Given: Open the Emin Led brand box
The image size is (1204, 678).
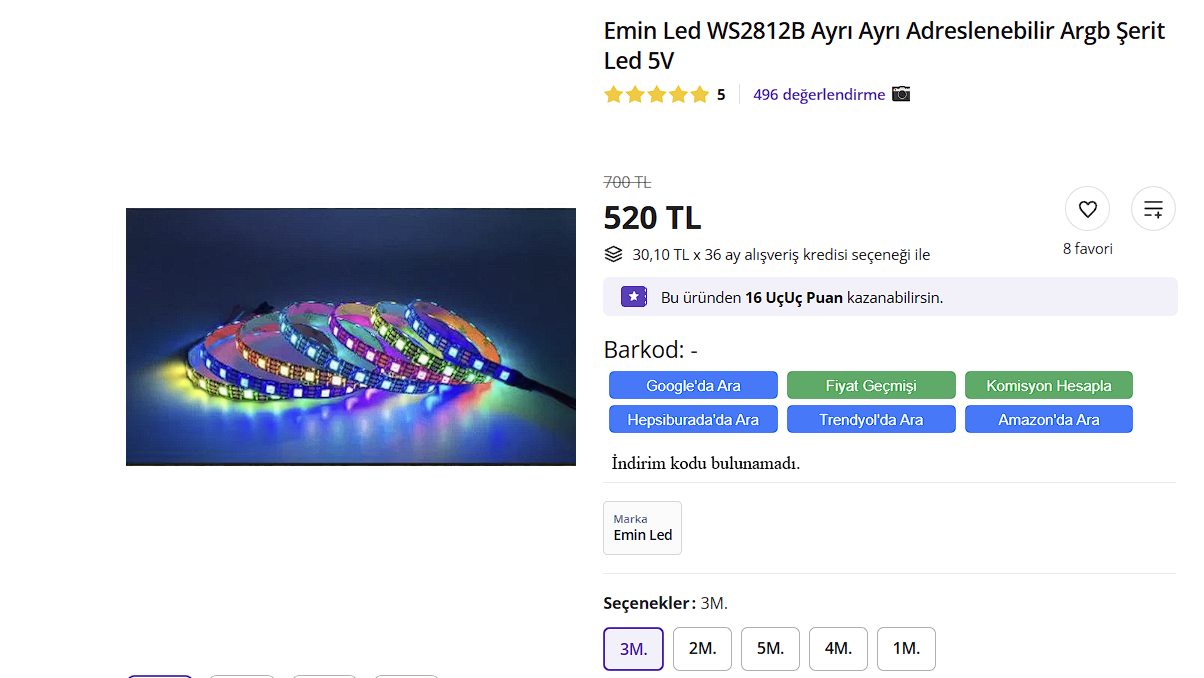Looking at the screenshot, I should pos(642,528).
